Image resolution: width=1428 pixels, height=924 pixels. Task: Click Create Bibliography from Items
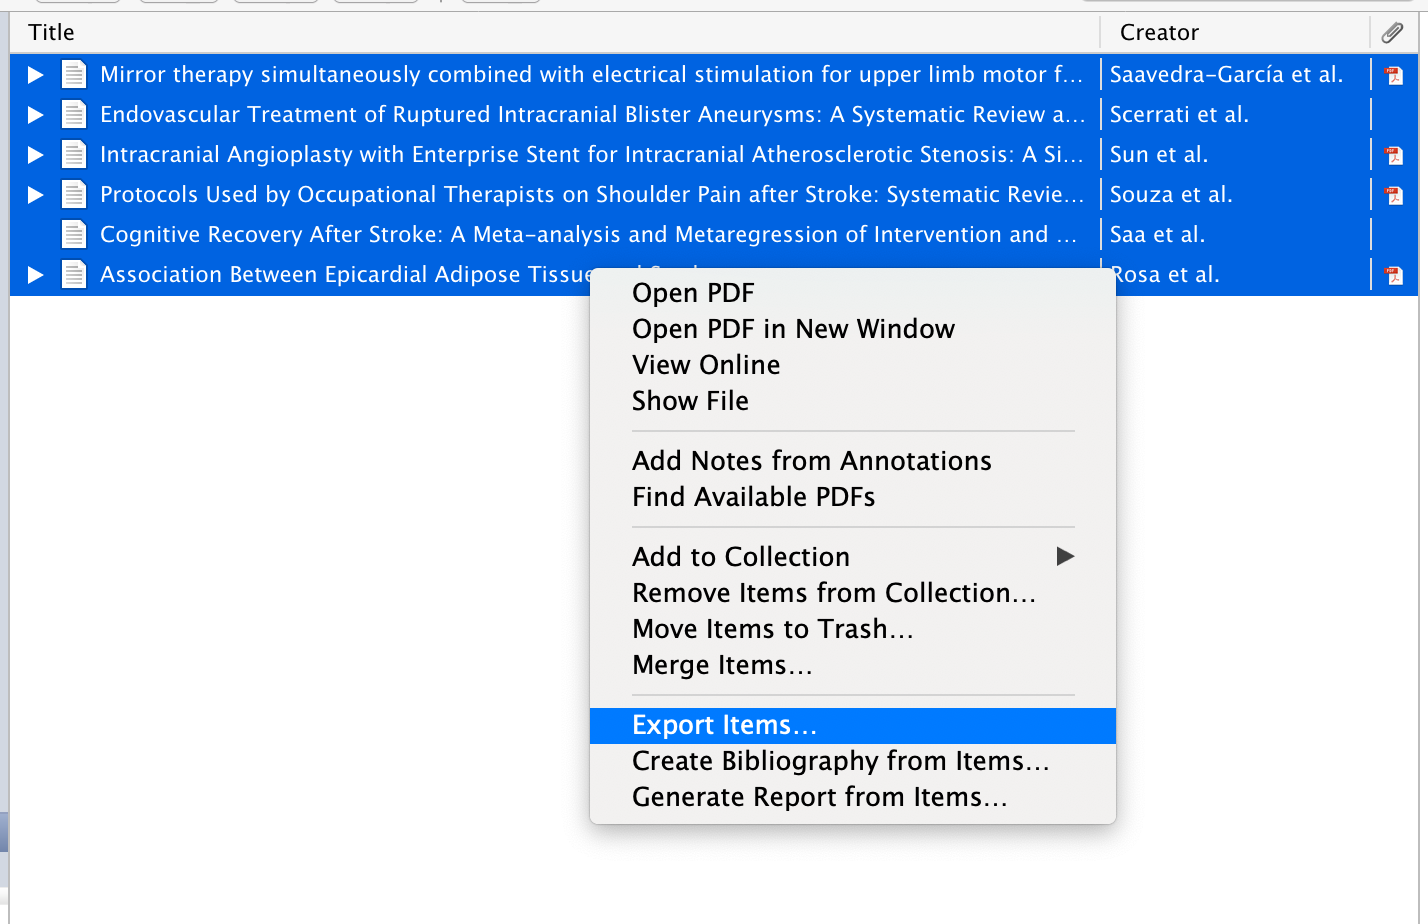[x=840, y=761]
